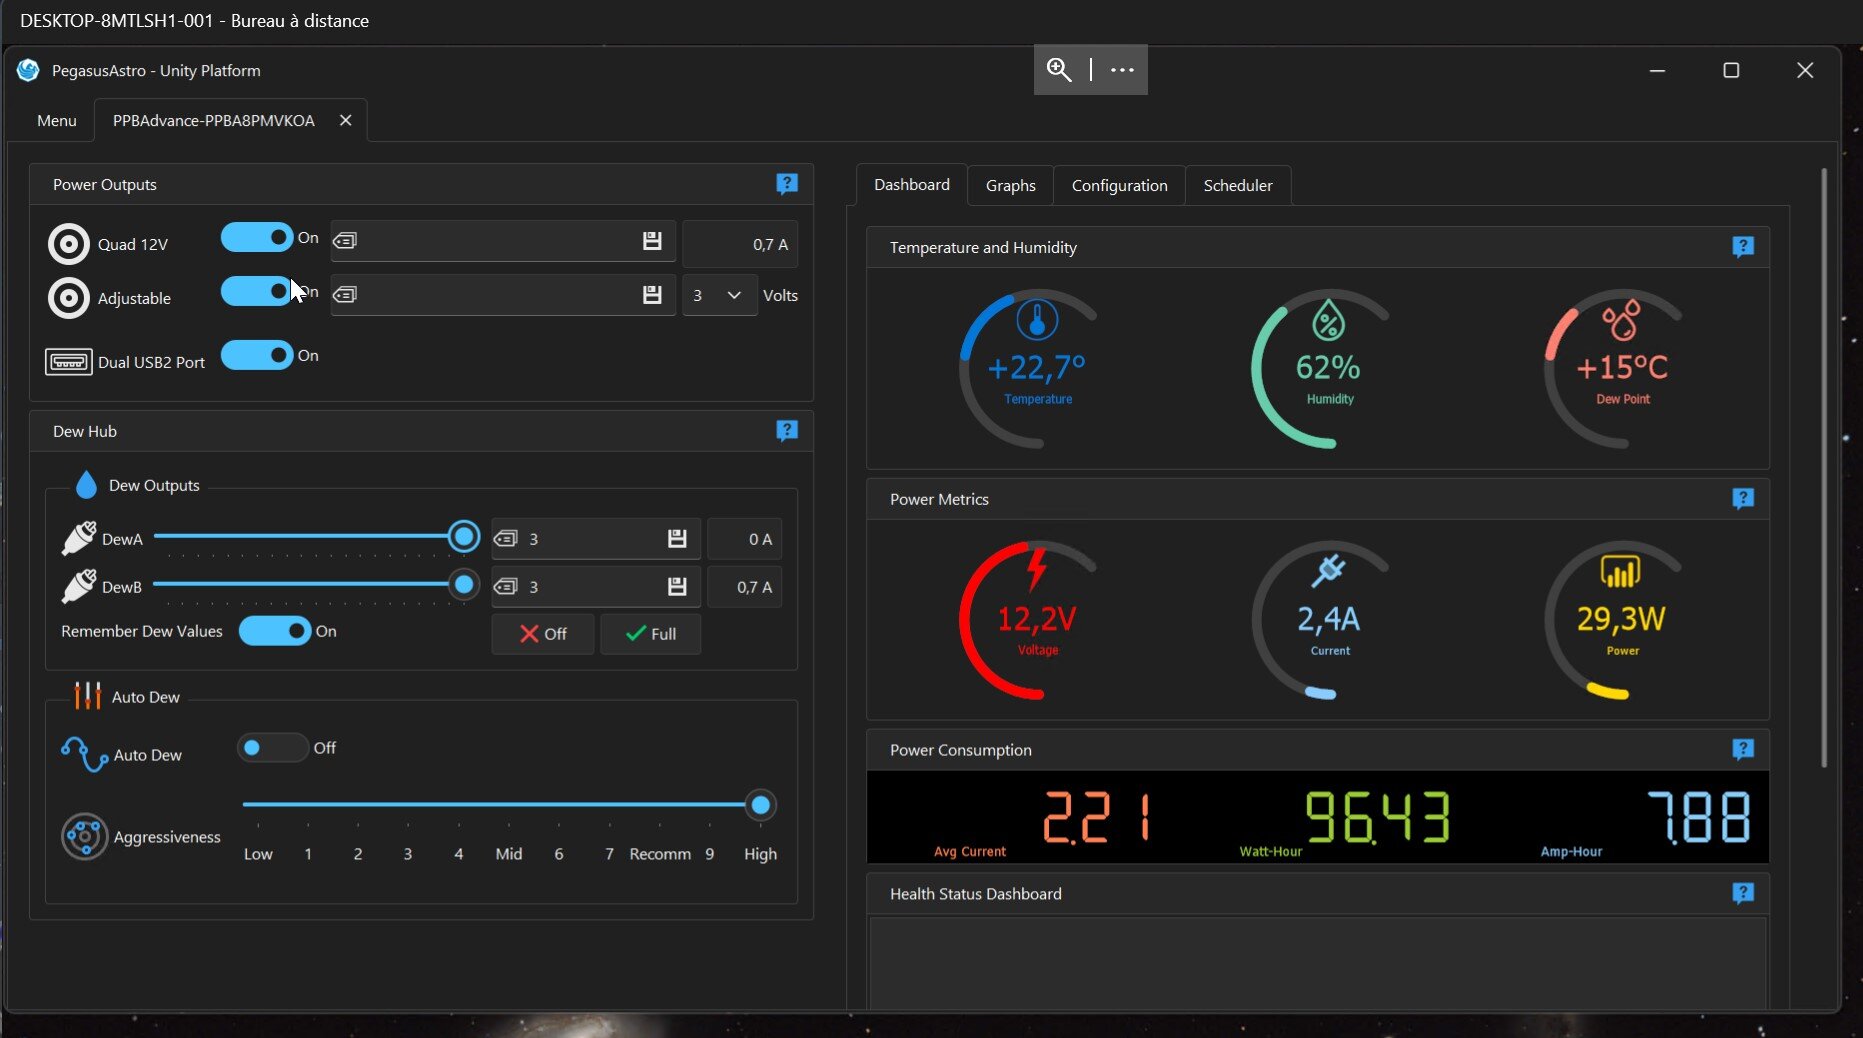This screenshot has height=1038, width=1863.
Task: Click the dew outputs Full button
Action: point(650,634)
